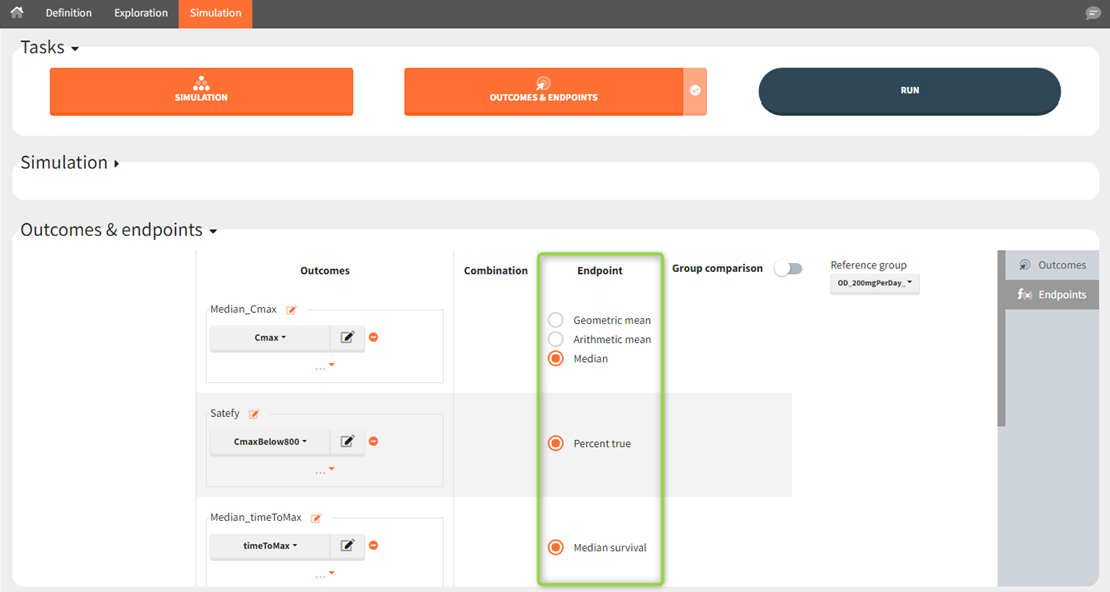Switch to the Exploration tab
1110x592 pixels.
pos(140,13)
